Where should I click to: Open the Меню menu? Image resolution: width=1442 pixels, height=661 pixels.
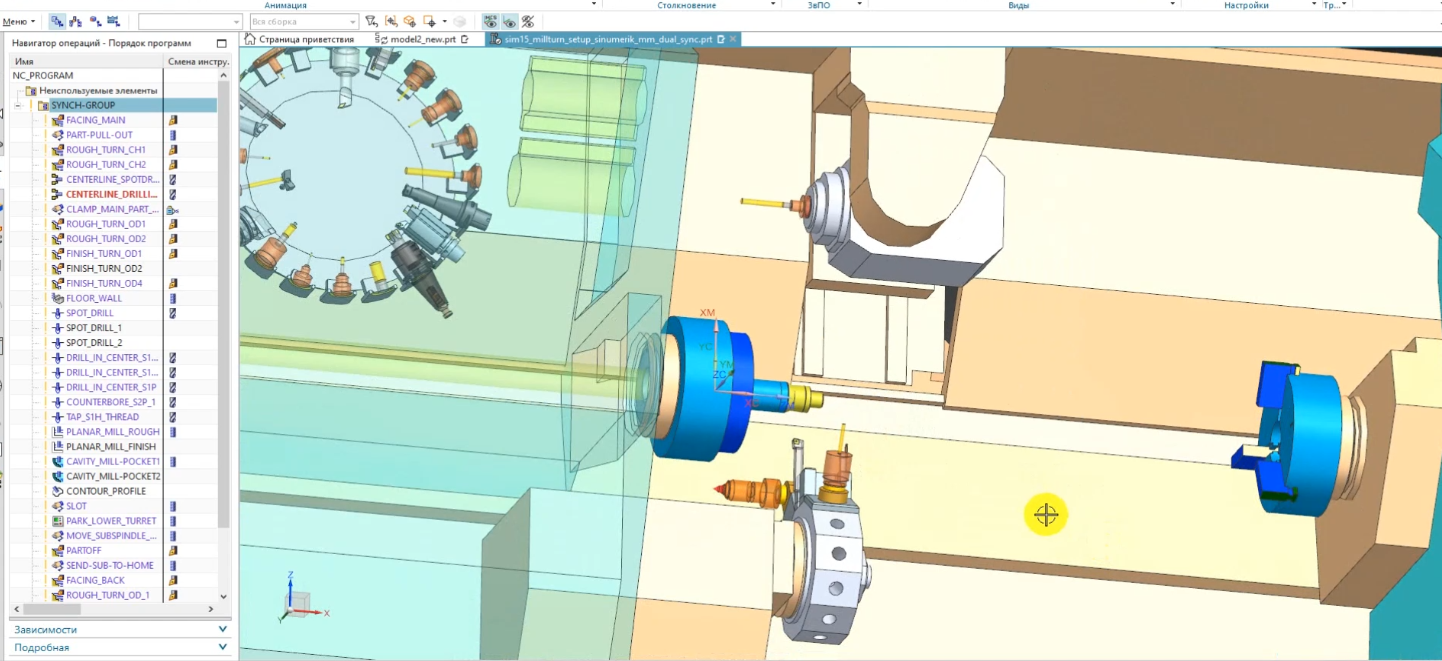point(19,21)
